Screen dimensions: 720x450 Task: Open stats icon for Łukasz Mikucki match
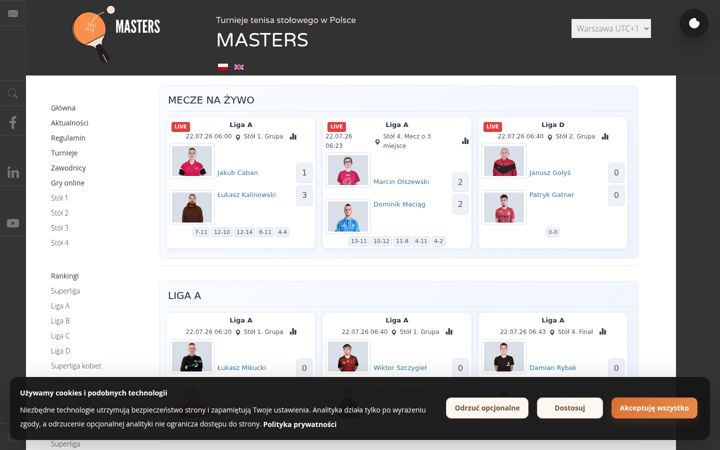293,332
